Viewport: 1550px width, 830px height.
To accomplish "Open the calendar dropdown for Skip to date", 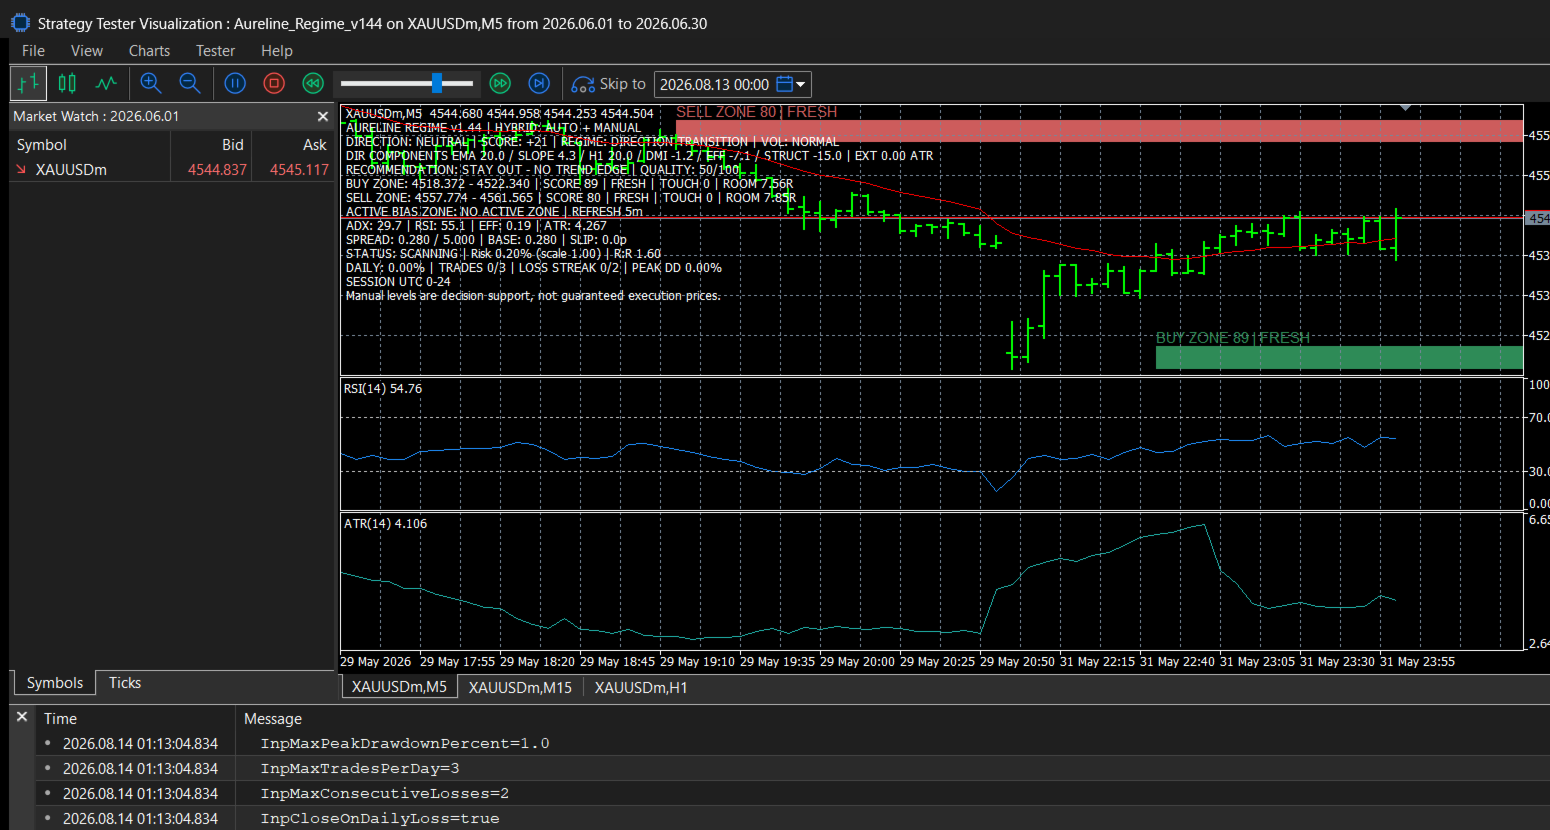I will [792, 85].
